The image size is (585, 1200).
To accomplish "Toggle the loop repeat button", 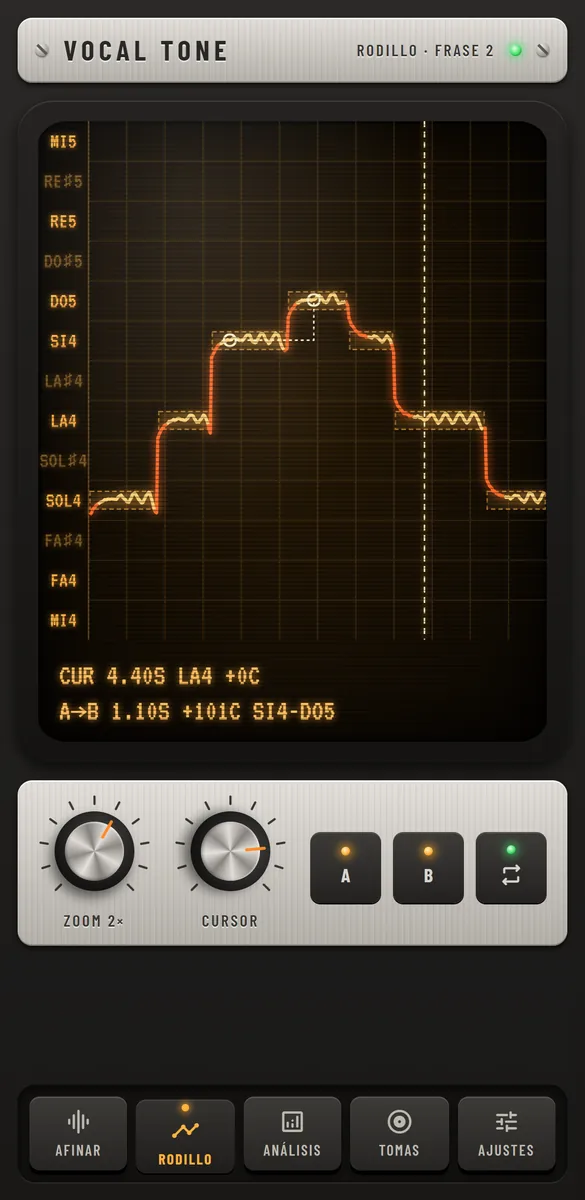I will click(511, 867).
